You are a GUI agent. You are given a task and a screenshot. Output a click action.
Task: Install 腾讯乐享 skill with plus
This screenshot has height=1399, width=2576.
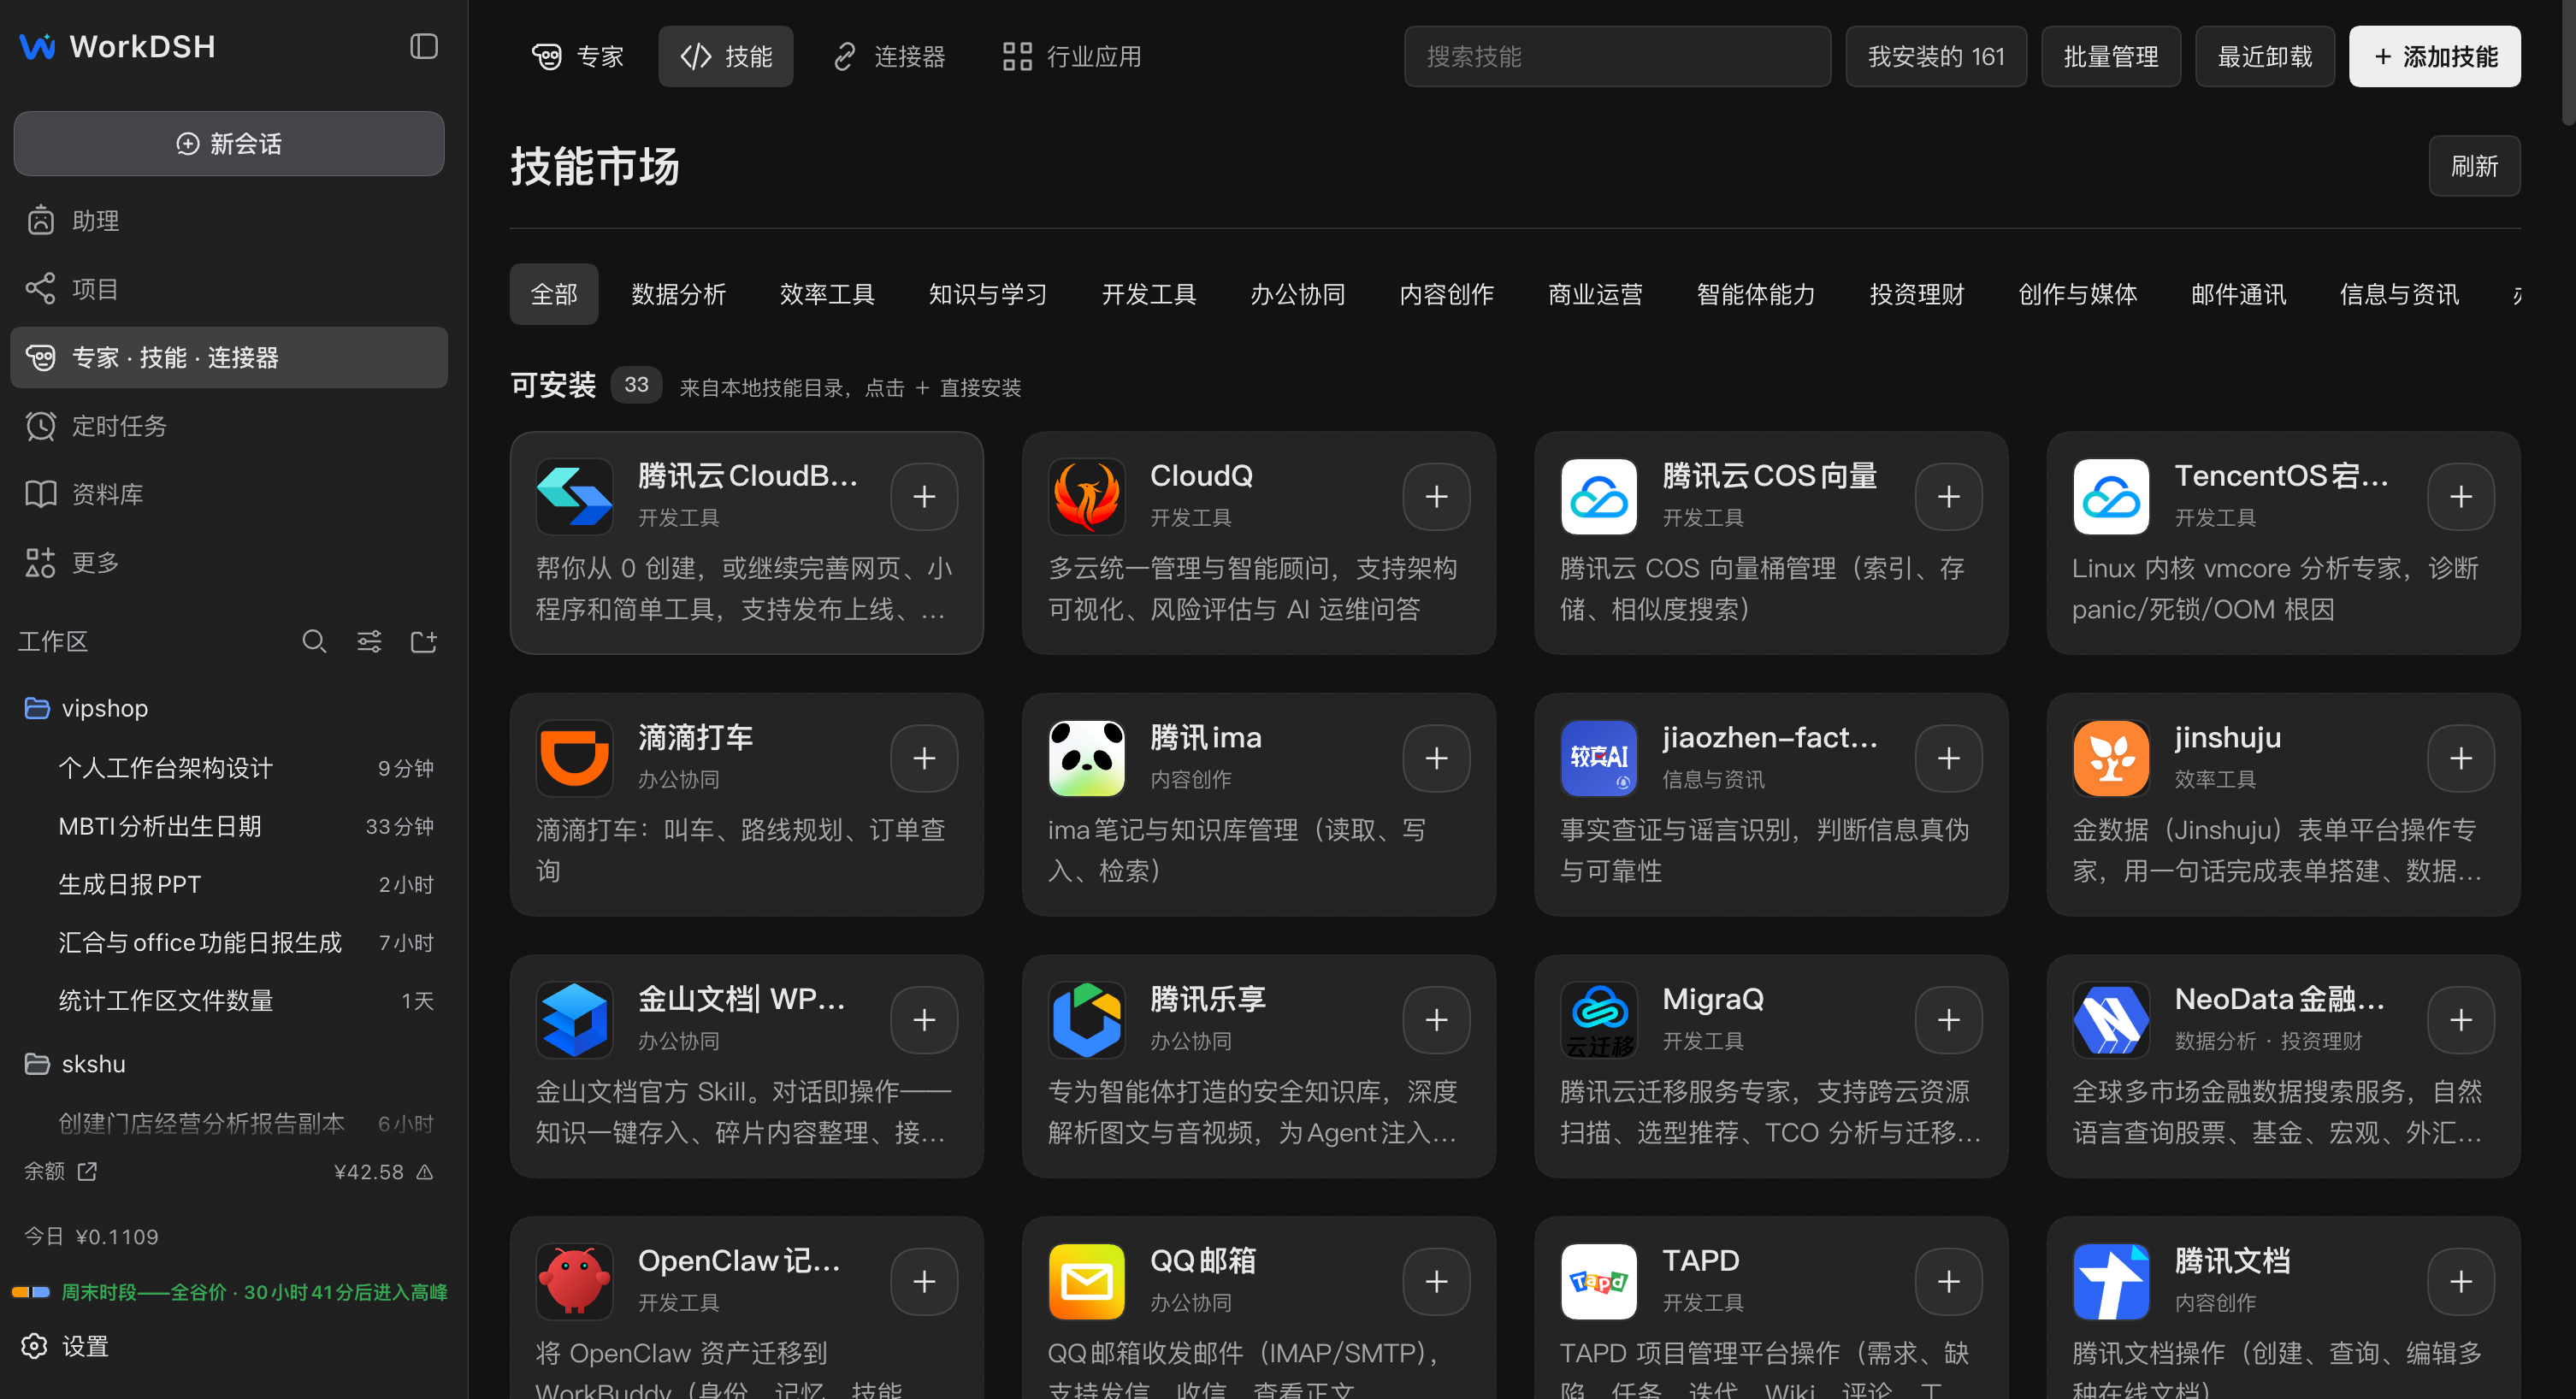(1436, 1020)
